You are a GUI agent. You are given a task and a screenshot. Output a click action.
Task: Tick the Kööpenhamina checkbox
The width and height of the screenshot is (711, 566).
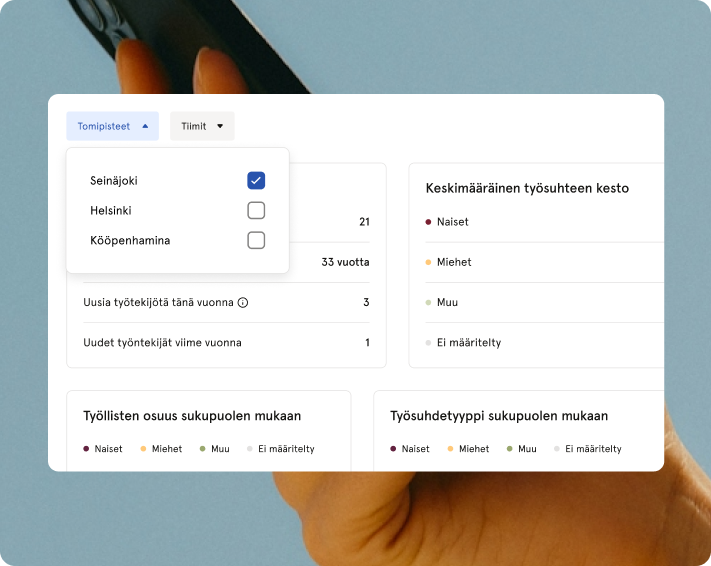point(256,240)
